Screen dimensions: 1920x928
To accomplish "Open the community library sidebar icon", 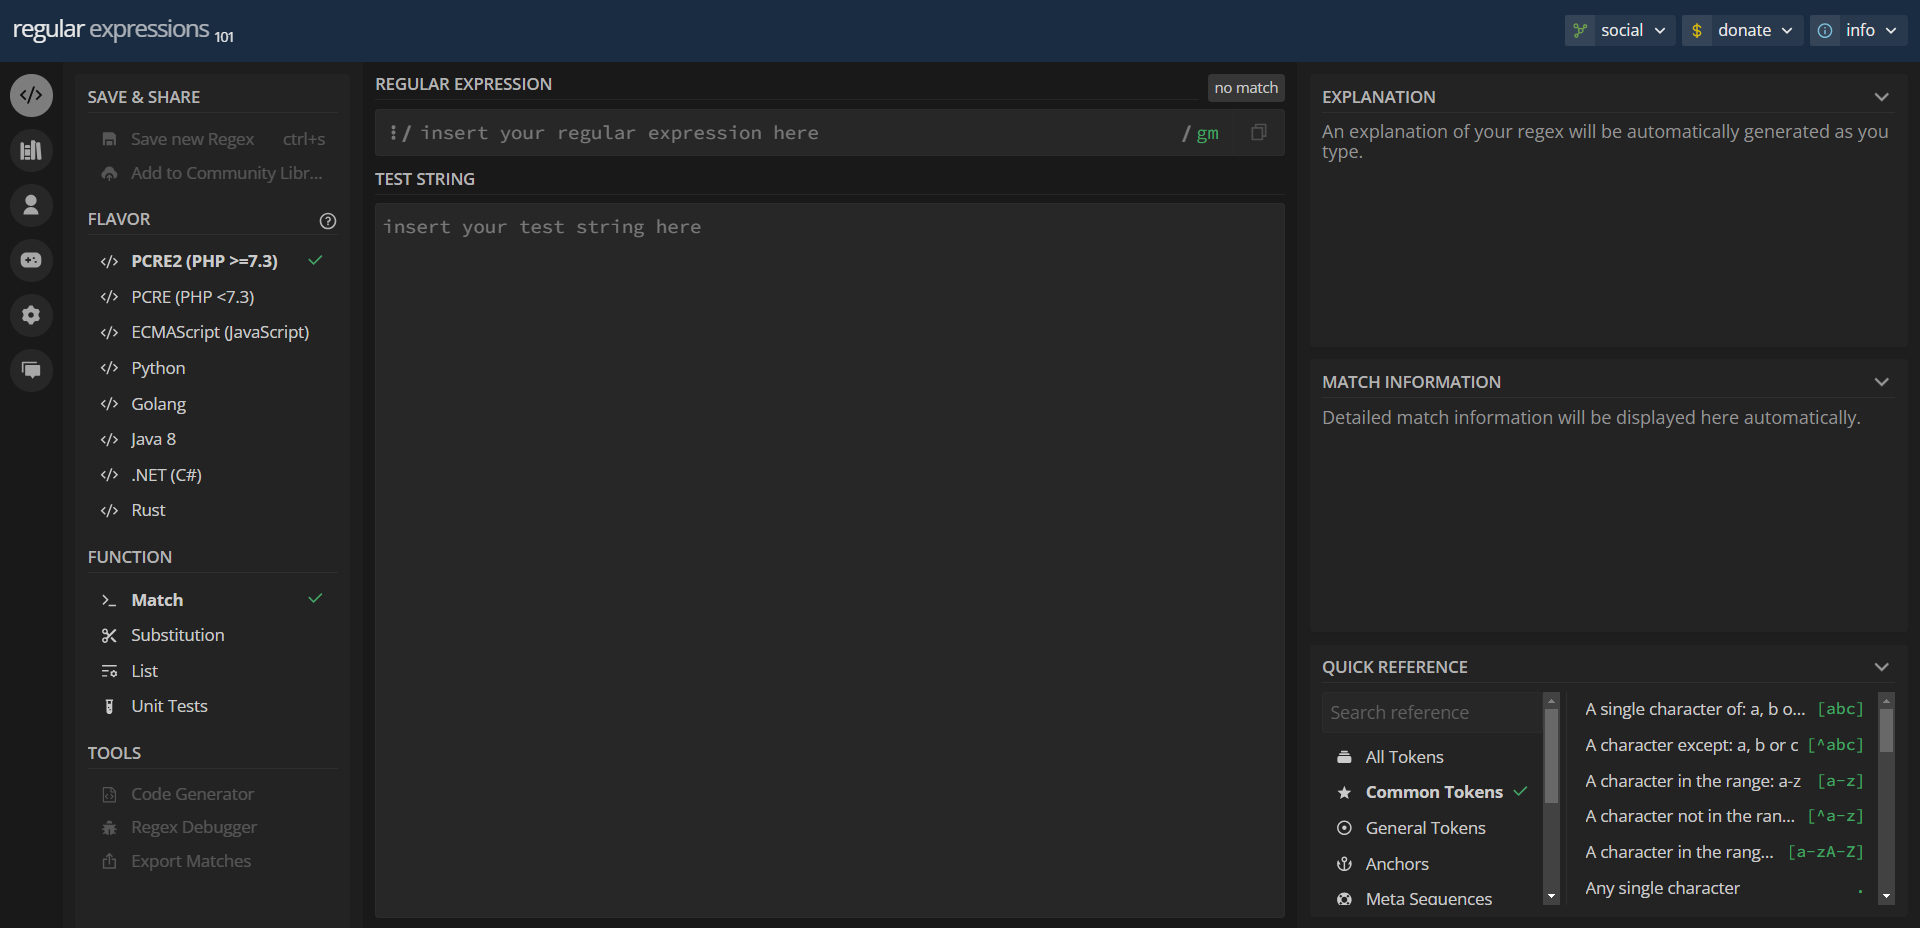I will coord(31,151).
